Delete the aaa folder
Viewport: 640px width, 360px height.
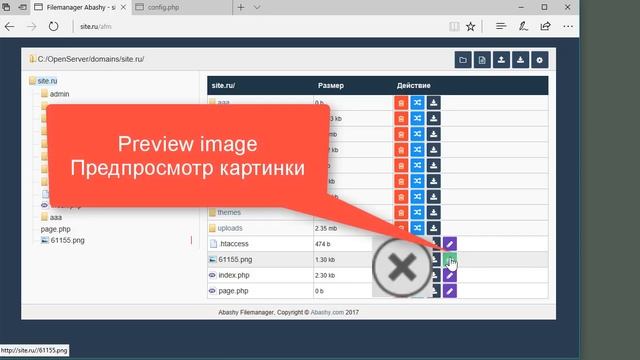coord(401,103)
